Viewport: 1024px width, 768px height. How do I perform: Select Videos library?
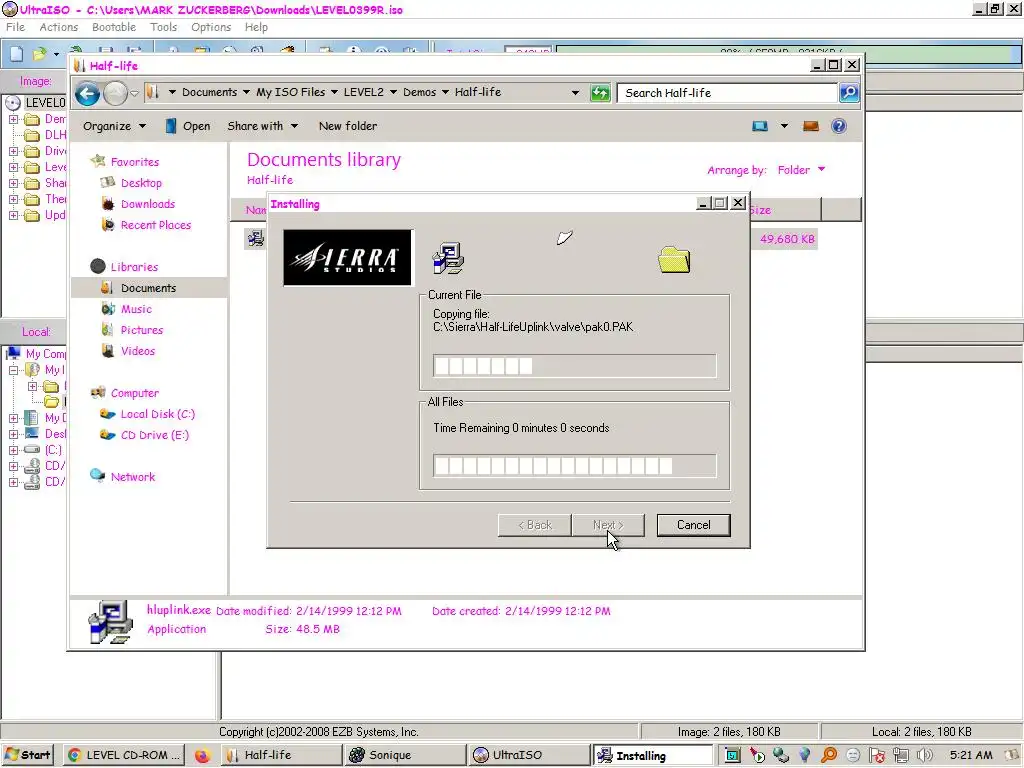138,351
